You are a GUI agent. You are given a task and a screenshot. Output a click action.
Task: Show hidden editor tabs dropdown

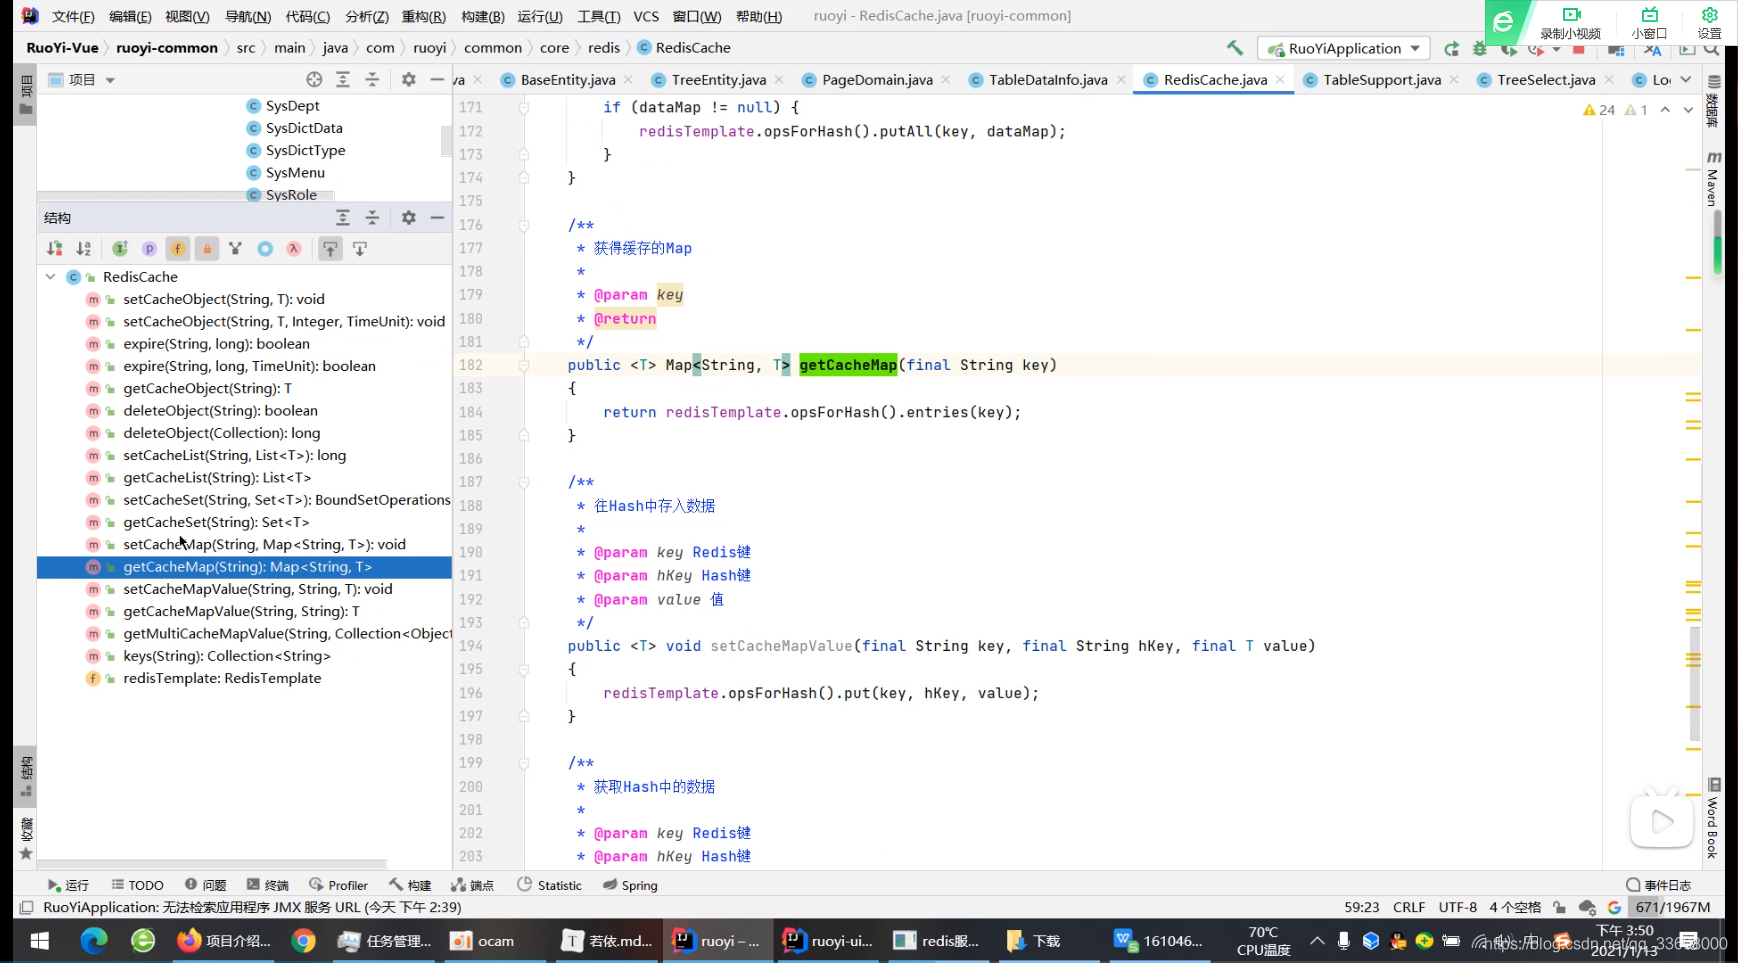coord(1686,79)
